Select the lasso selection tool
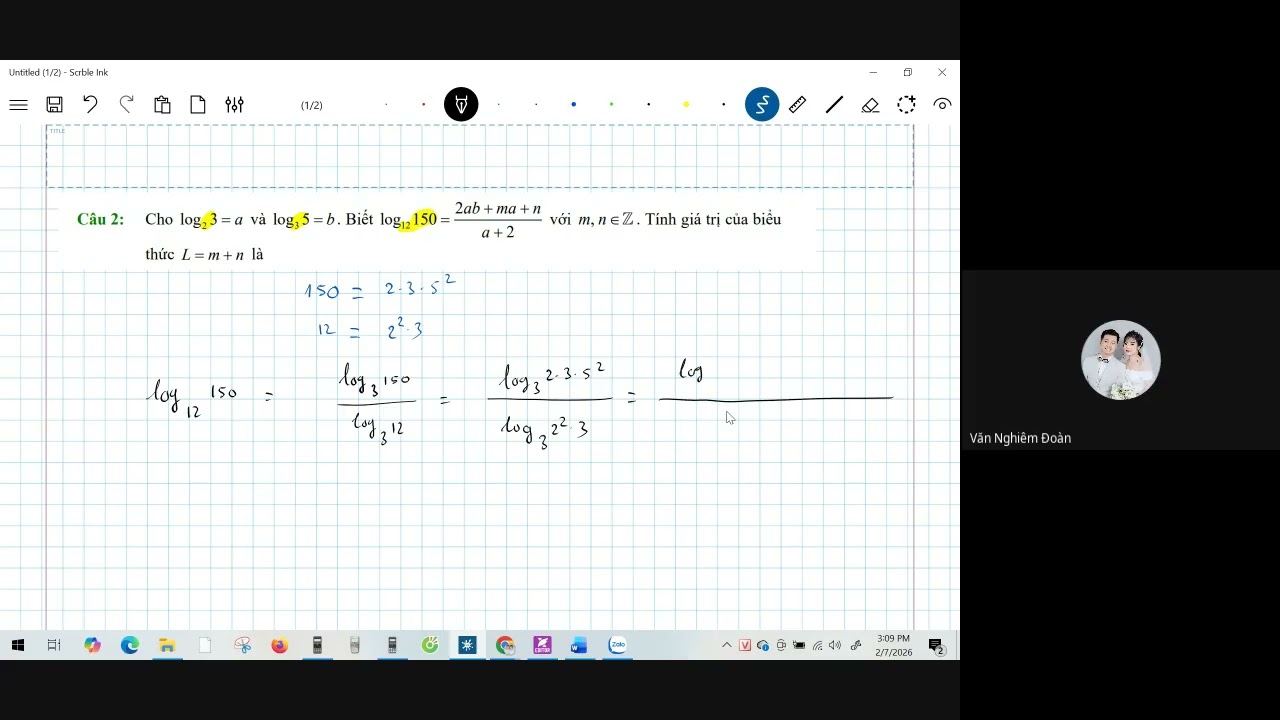 [x=906, y=104]
